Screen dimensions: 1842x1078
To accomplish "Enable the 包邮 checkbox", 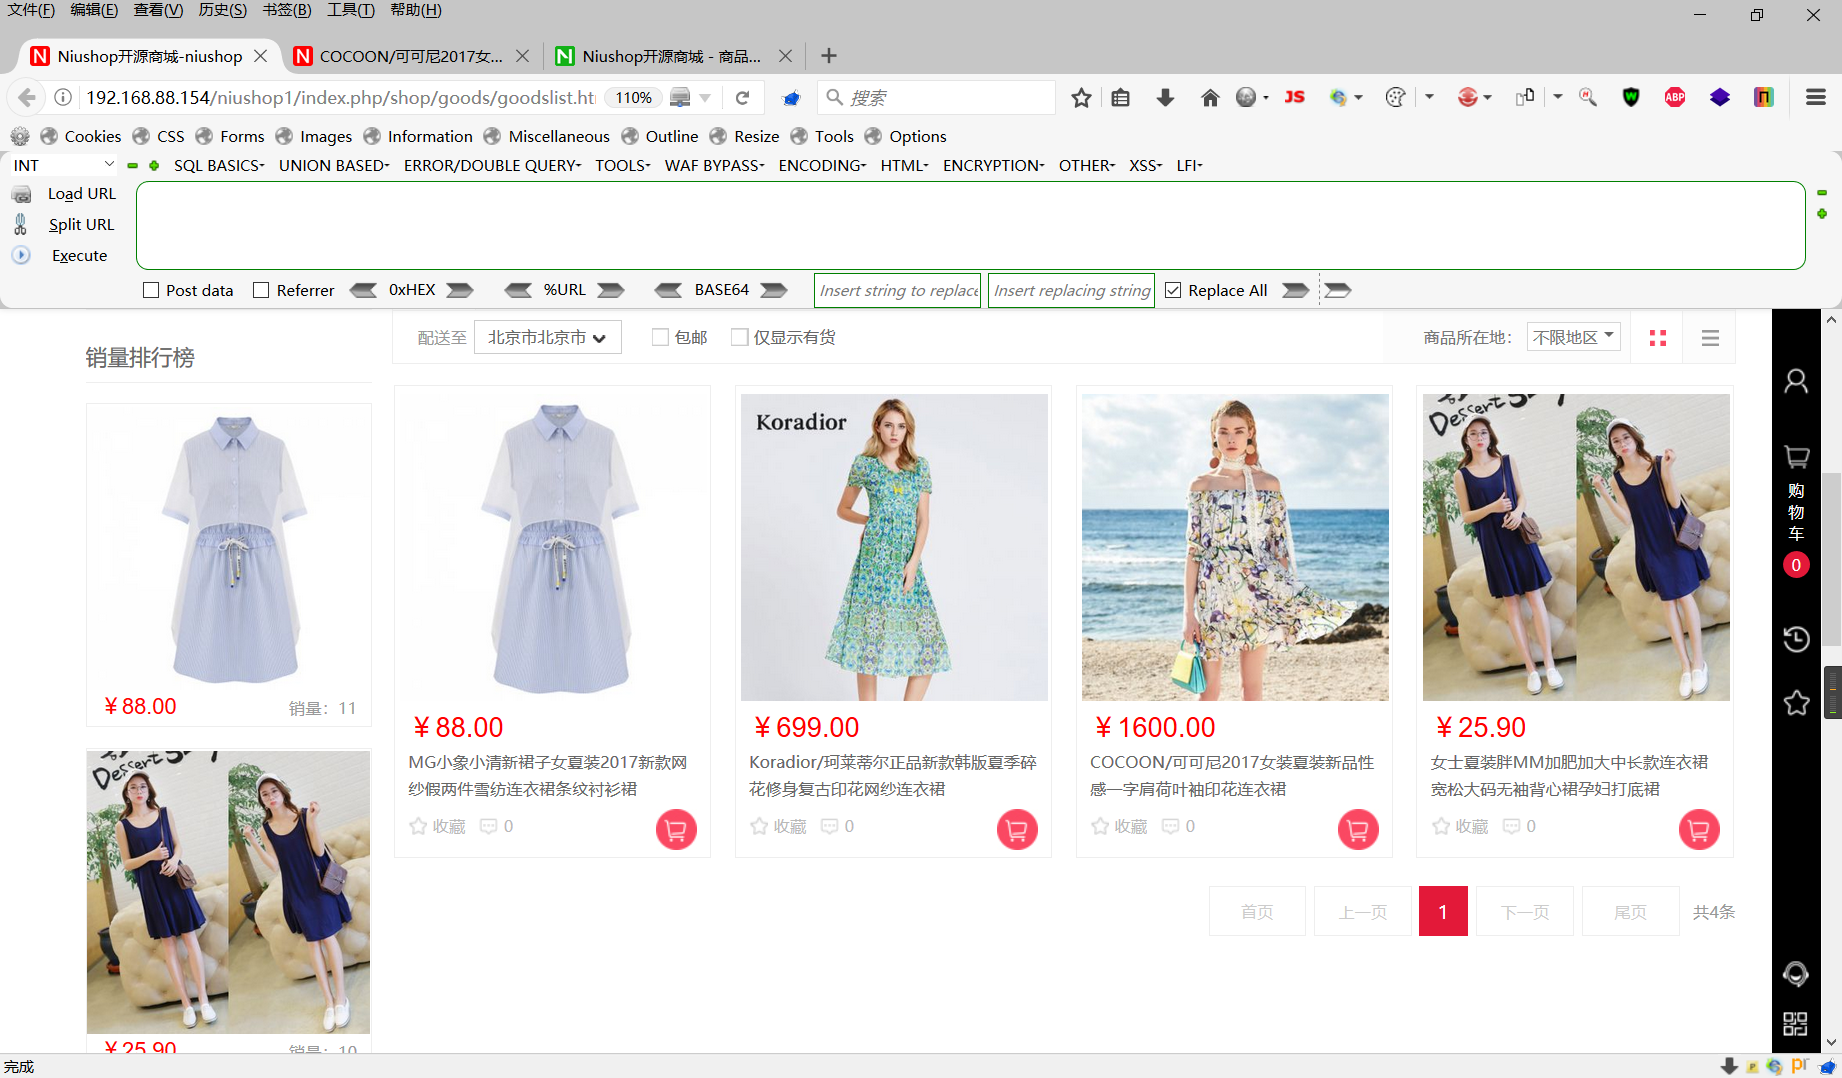I will pyautogui.click(x=660, y=337).
